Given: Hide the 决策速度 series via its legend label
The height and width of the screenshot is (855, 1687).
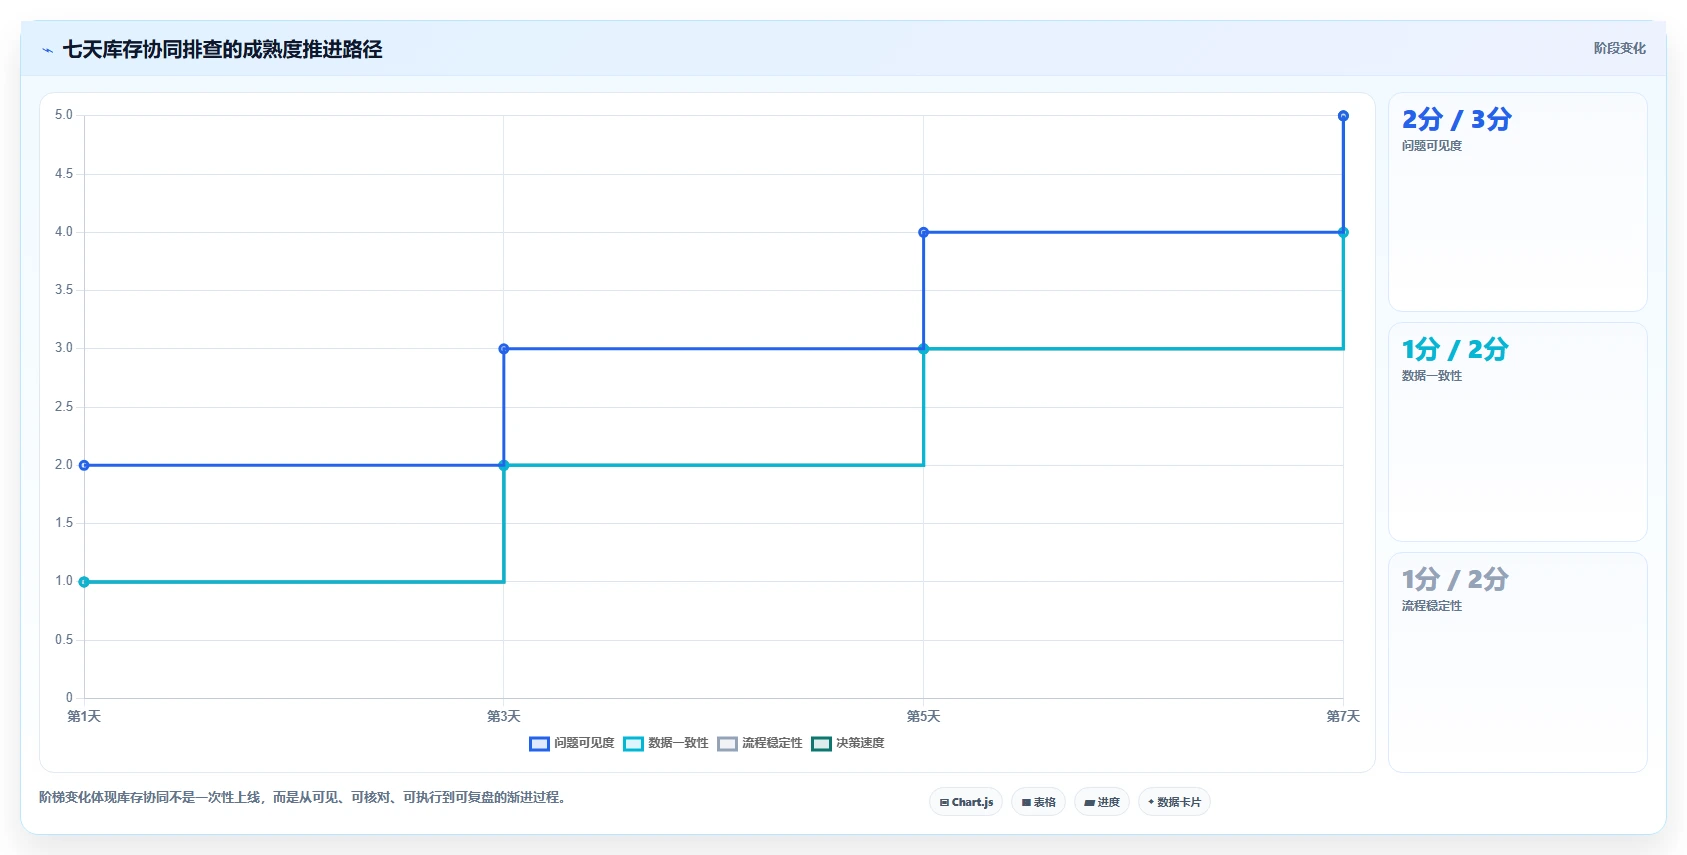Looking at the screenshot, I should (860, 743).
